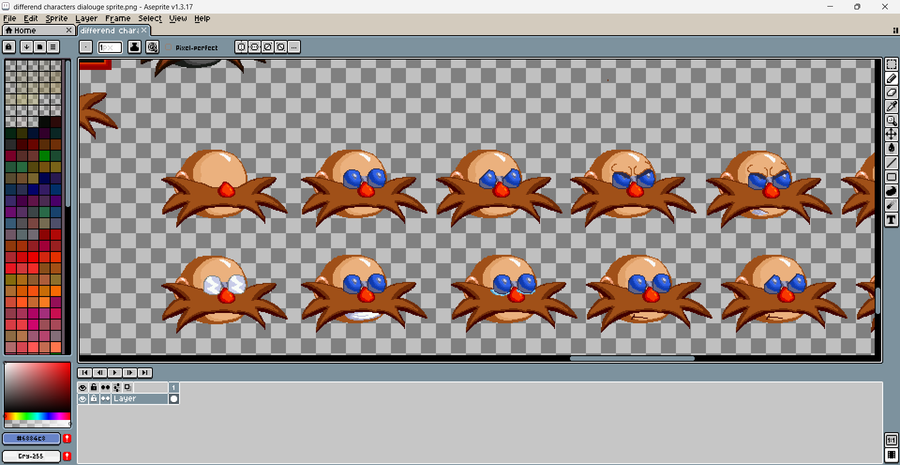This screenshot has height=465, width=900.
Task: Select the Rectangular Marquee tool
Action: pos(891,64)
